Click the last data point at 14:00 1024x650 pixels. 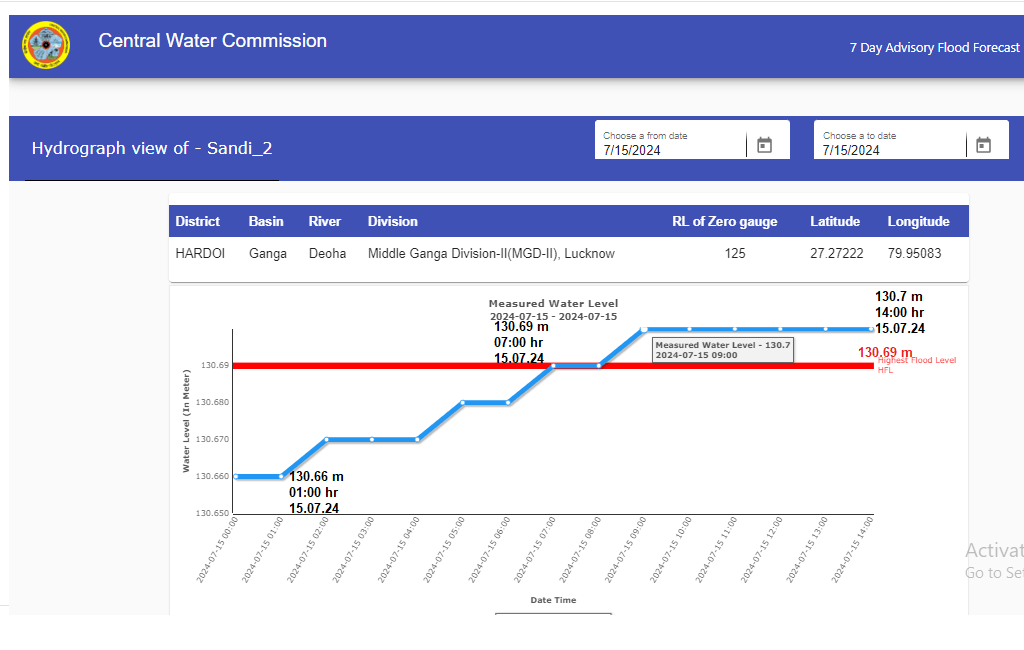coord(872,329)
